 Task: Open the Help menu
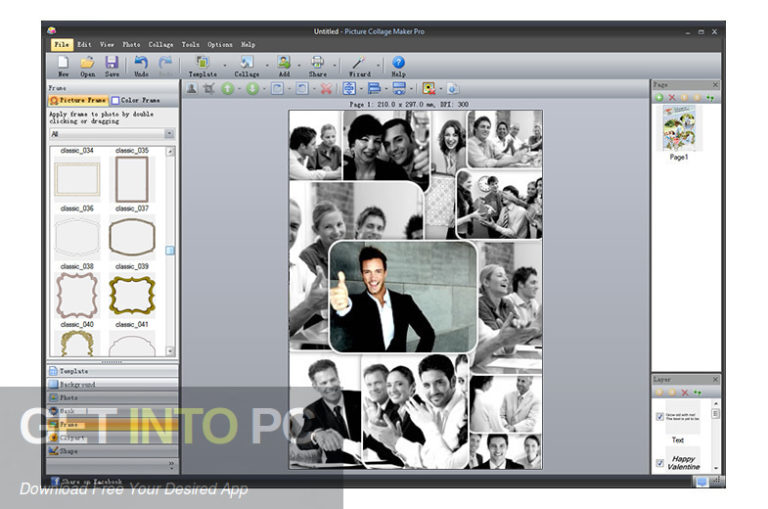(248, 45)
